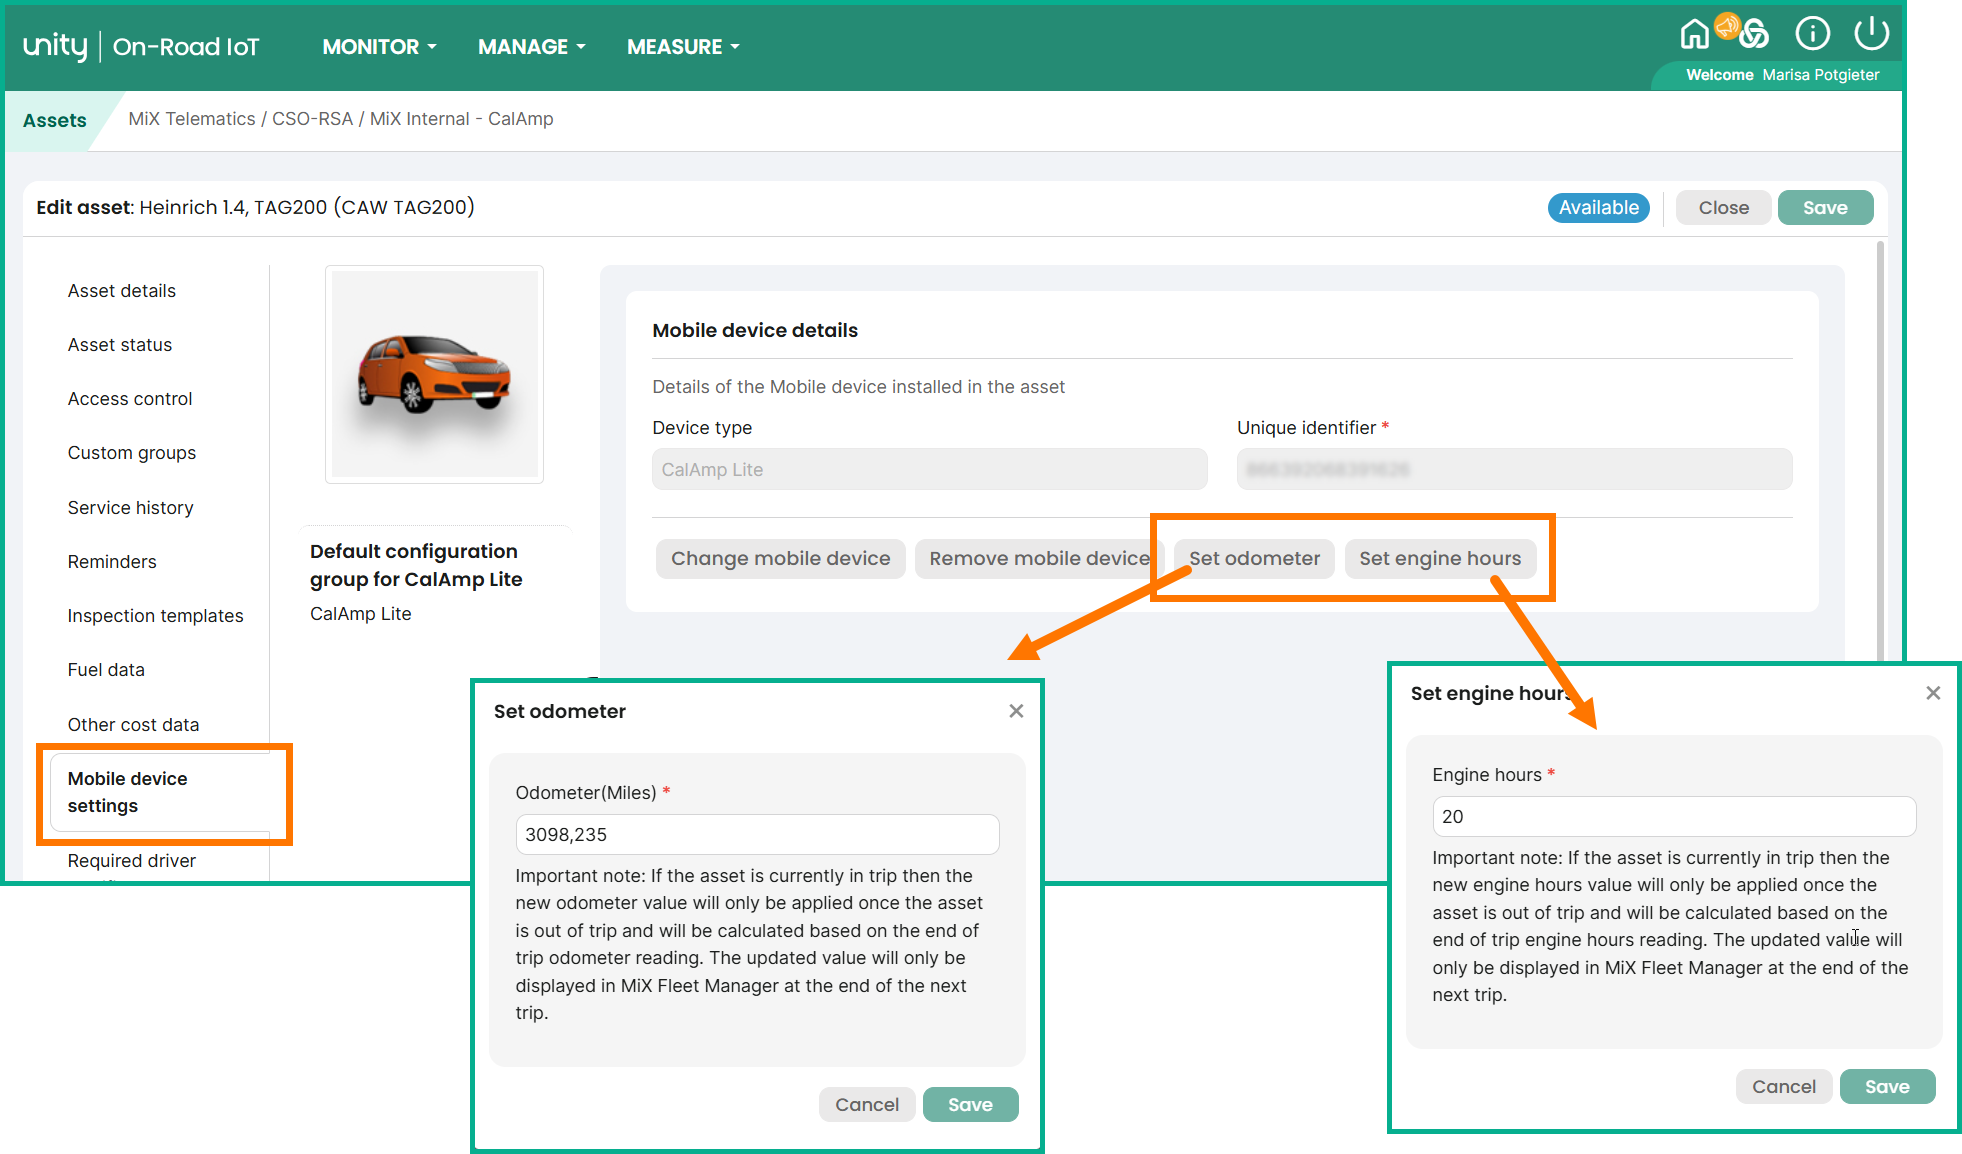Close the Set engine hours dialog X
Screen dimensions: 1962x1154
[x=1933, y=693]
